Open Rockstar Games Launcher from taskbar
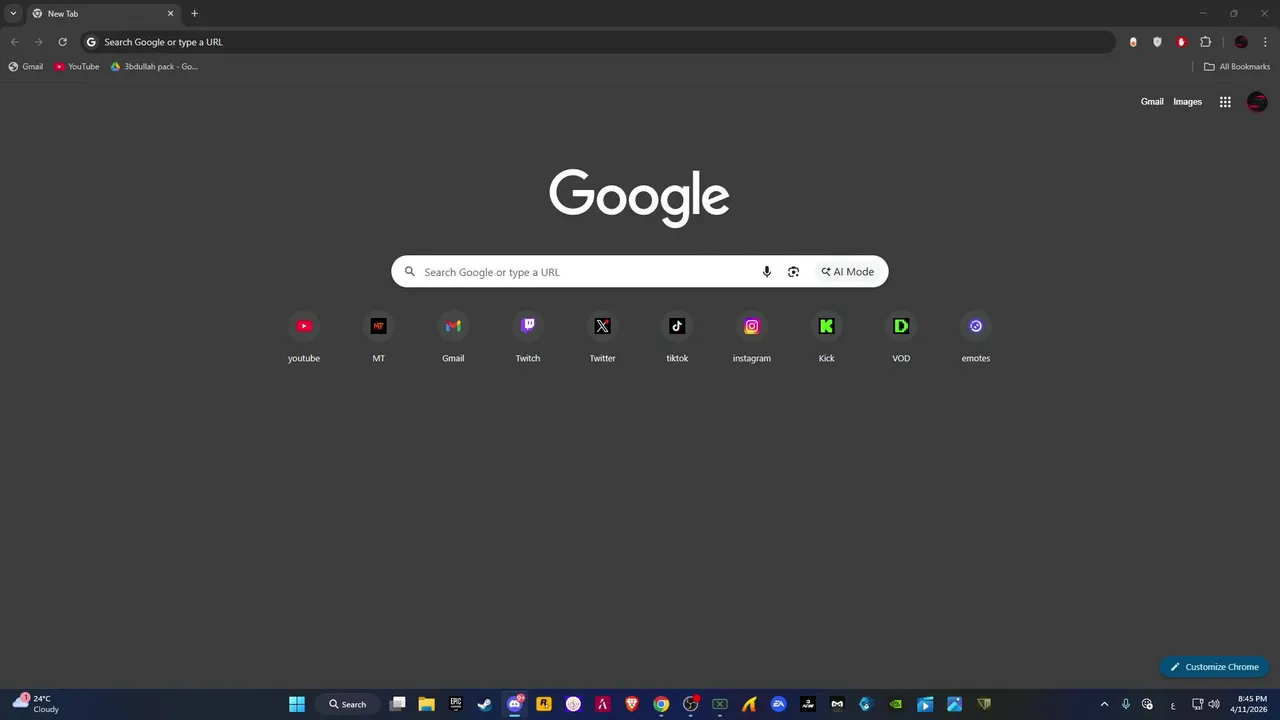This screenshot has height=720, width=1280. coord(544,704)
